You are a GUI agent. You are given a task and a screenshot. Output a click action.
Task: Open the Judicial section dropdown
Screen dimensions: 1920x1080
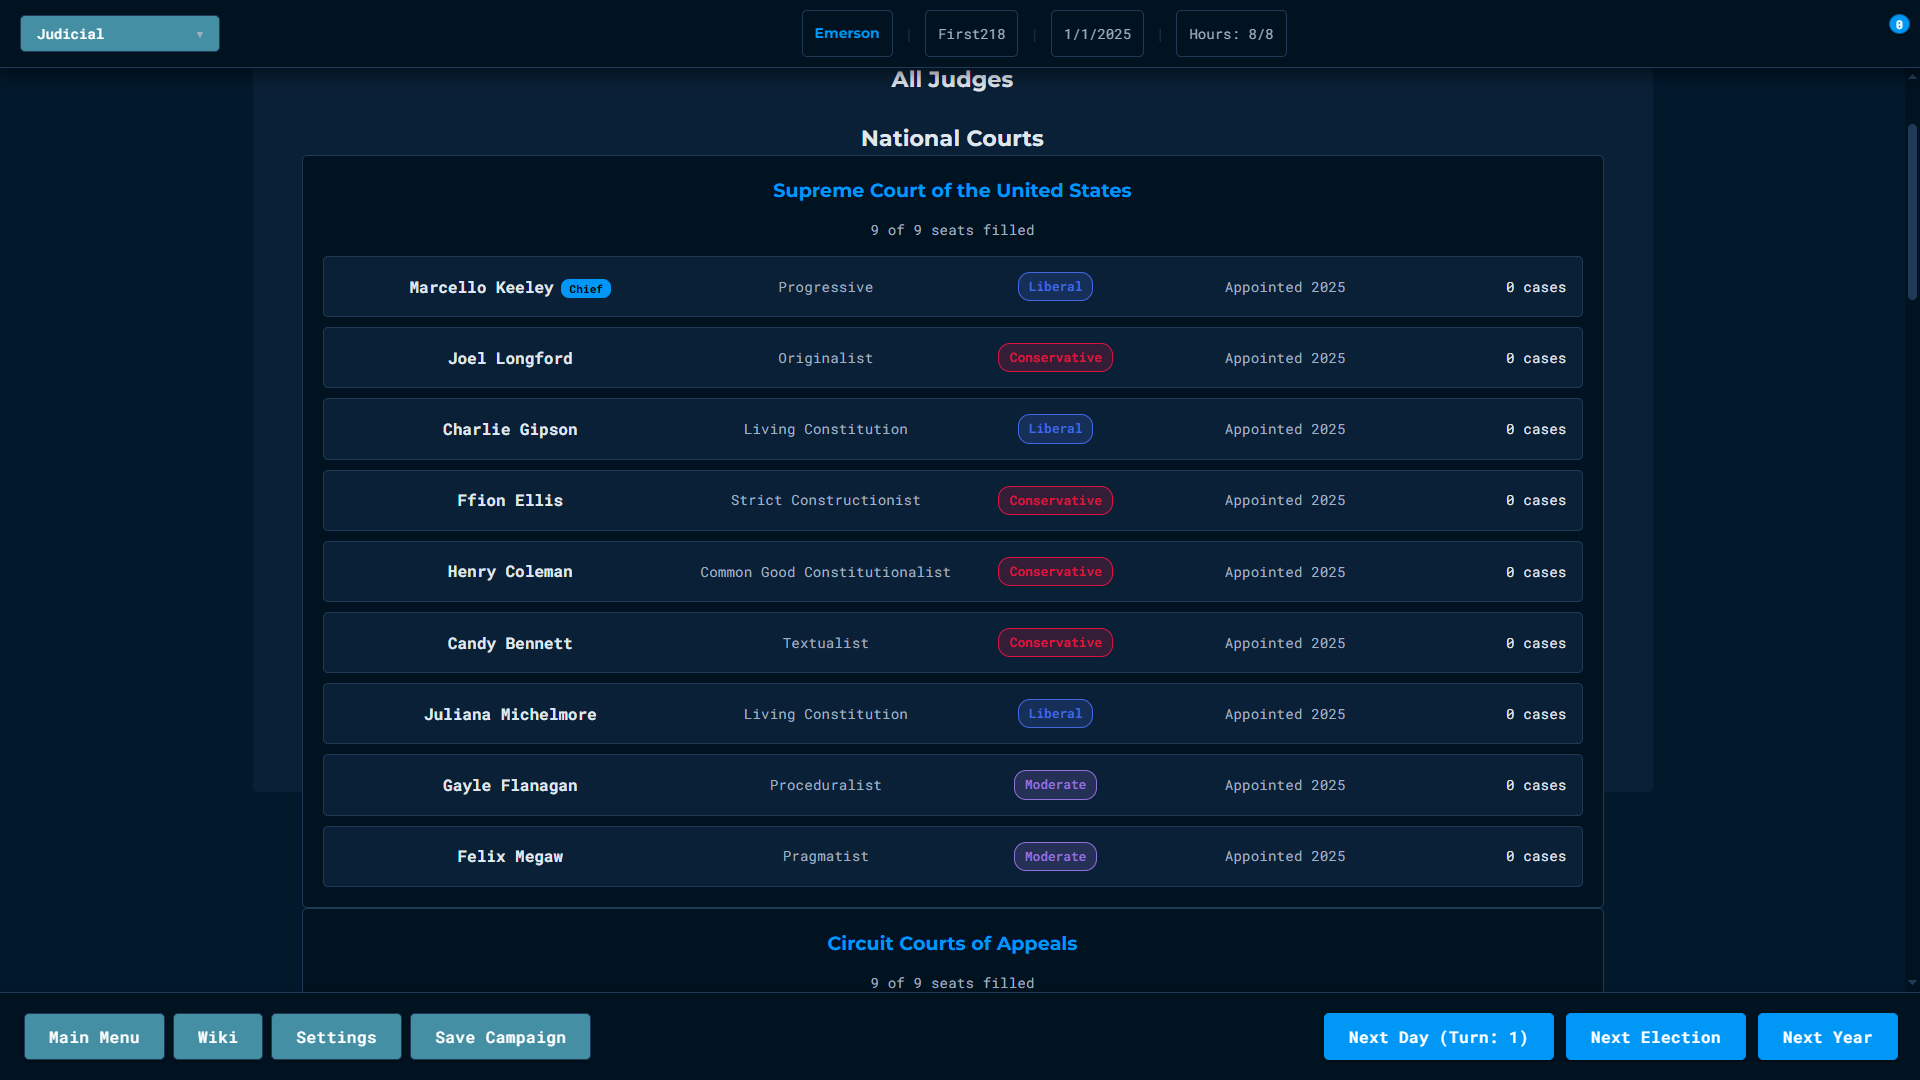[x=120, y=34]
